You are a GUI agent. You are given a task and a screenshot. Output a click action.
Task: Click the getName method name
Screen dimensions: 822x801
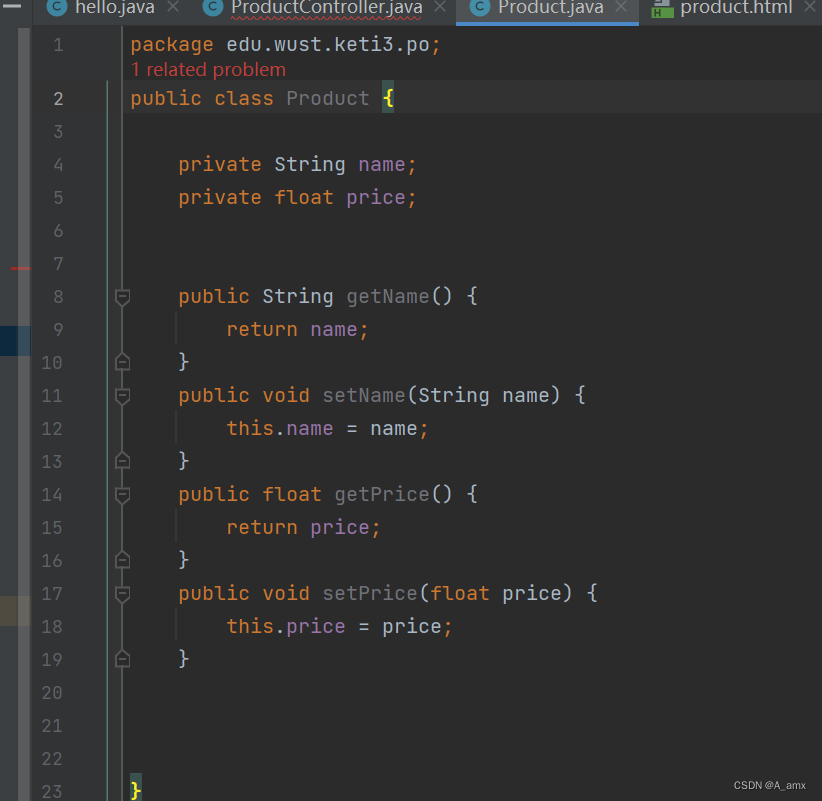[387, 297]
